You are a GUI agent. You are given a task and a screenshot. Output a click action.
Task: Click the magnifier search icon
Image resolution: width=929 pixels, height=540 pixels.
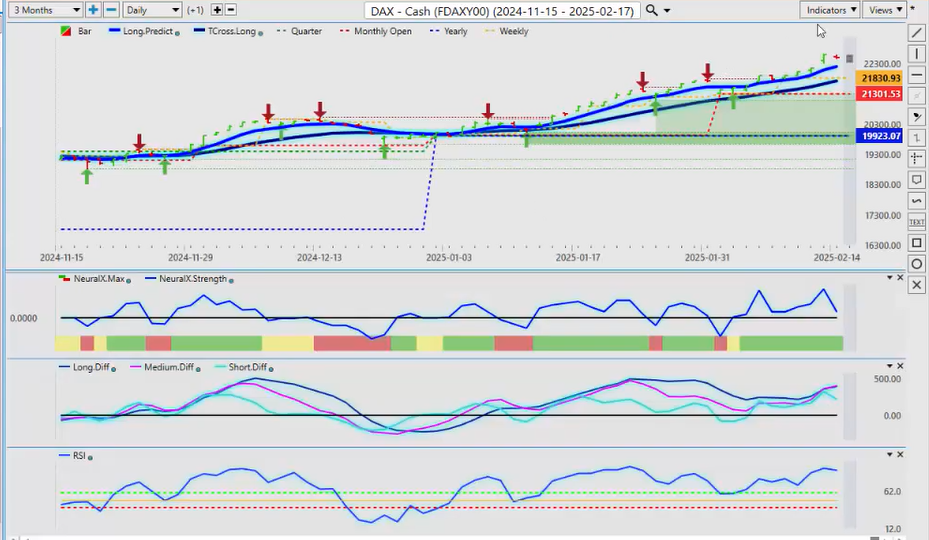point(652,10)
